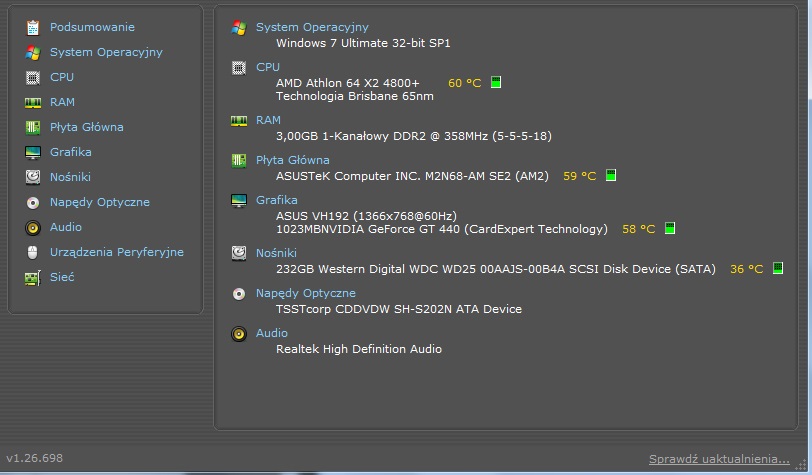Viewport: 812px width, 475px height.
Task: Click the hard disk icon in summary panel
Action: 239,253
